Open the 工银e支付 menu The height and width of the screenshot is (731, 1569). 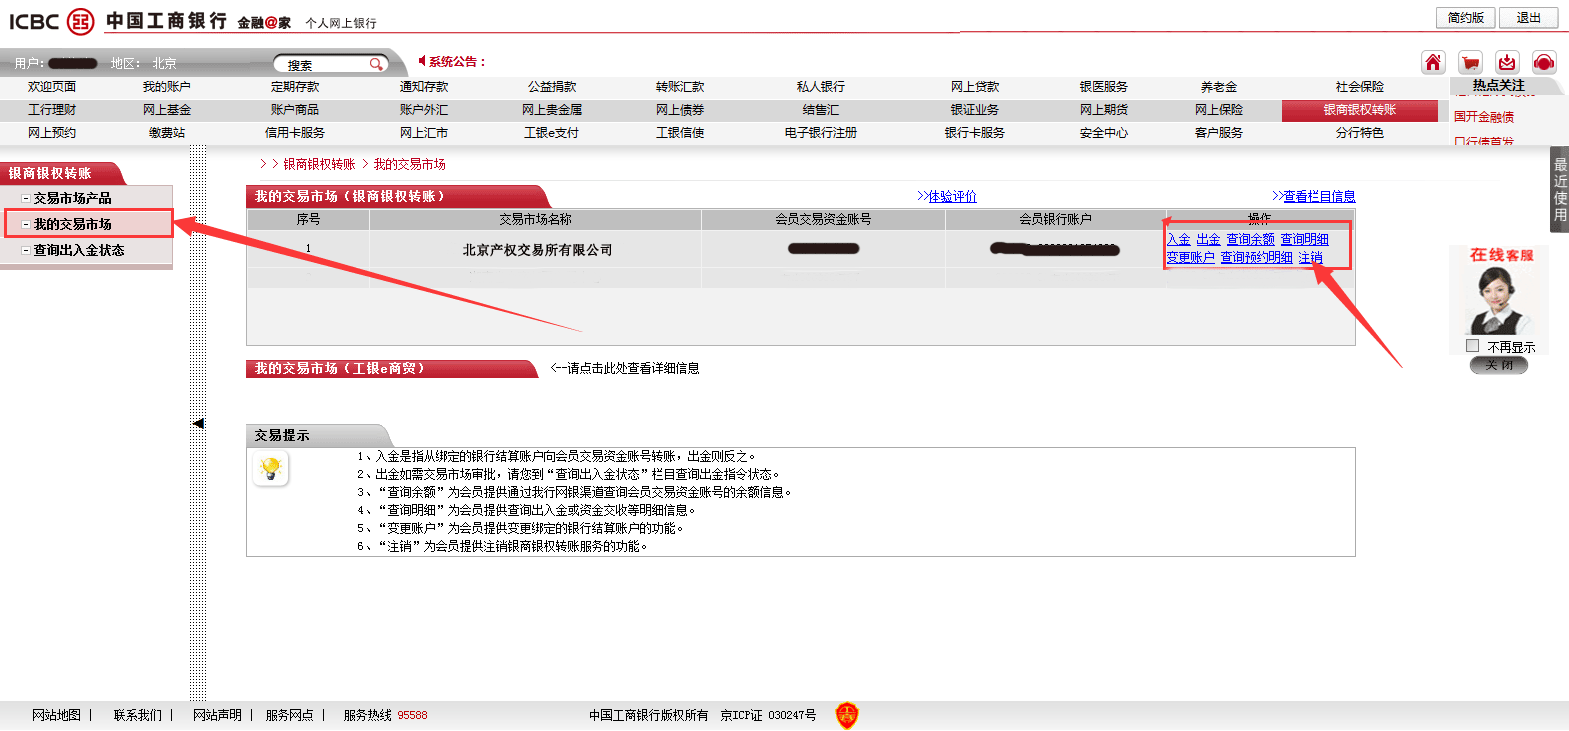[x=552, y=133]
